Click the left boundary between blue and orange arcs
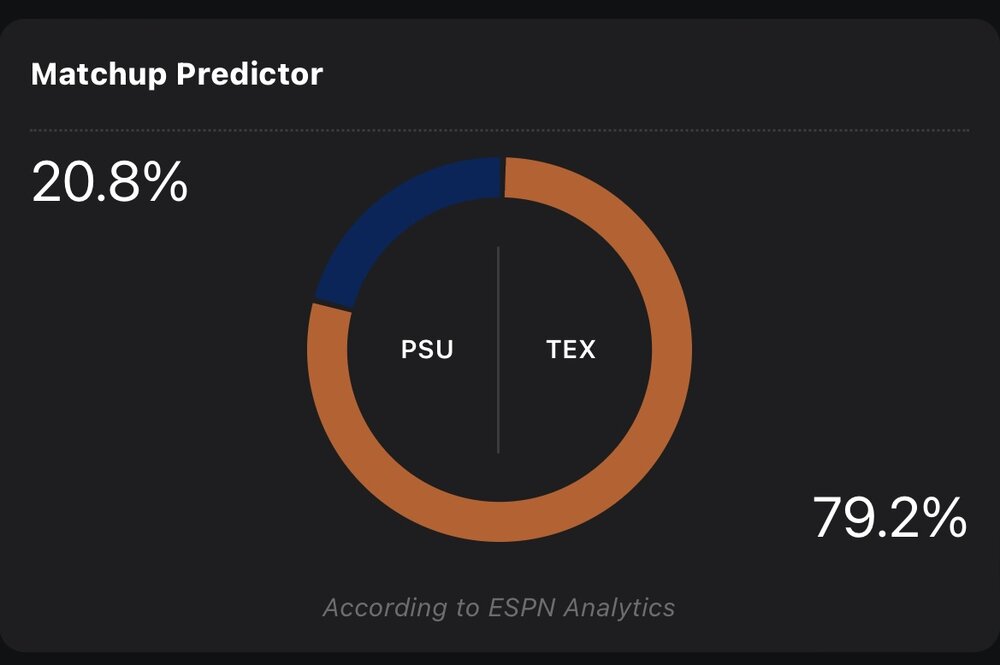 [331, 305]
